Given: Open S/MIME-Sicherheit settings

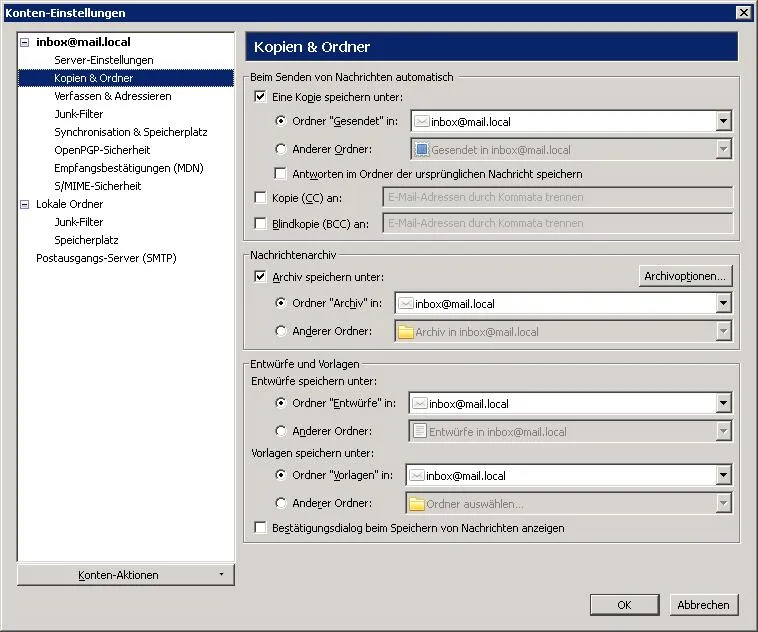Looking at the screenshot, I should [x=98, y=186].
